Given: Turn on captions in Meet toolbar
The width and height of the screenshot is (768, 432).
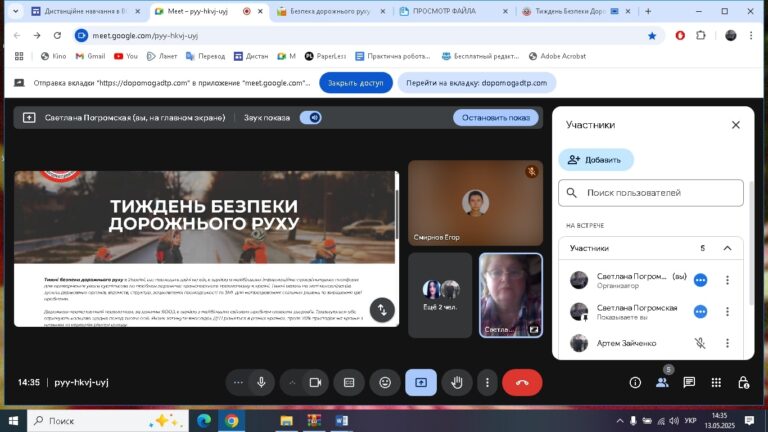Looking at the screenshot, I should (349, 383).
